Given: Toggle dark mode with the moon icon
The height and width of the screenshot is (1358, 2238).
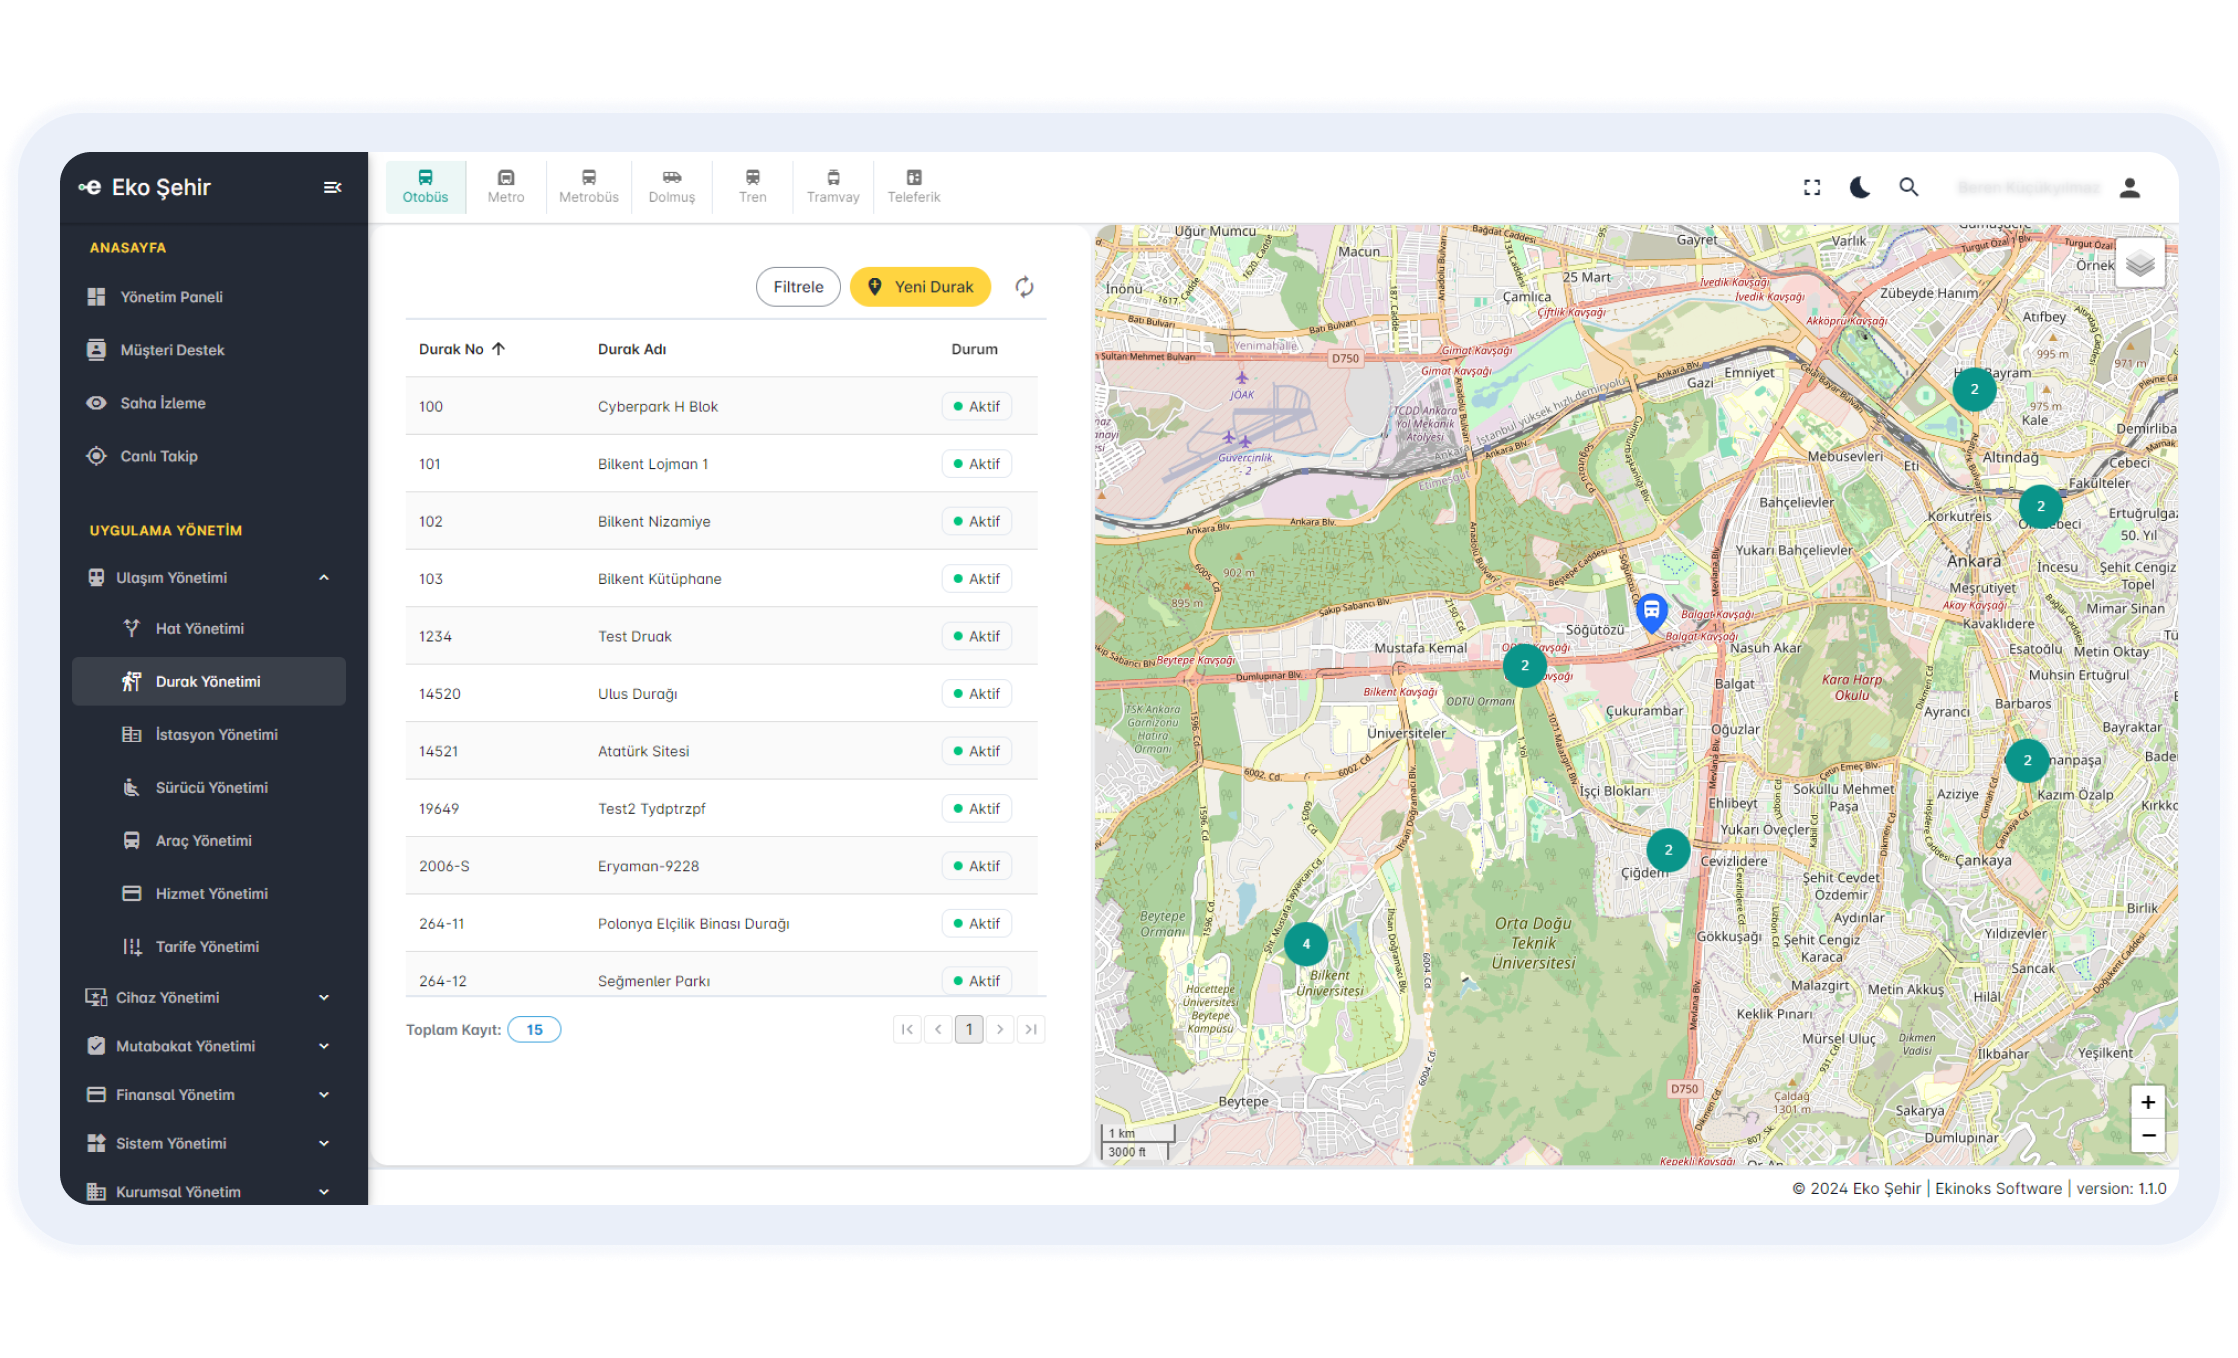Looking at the screenshot, I should point(1859,187).
